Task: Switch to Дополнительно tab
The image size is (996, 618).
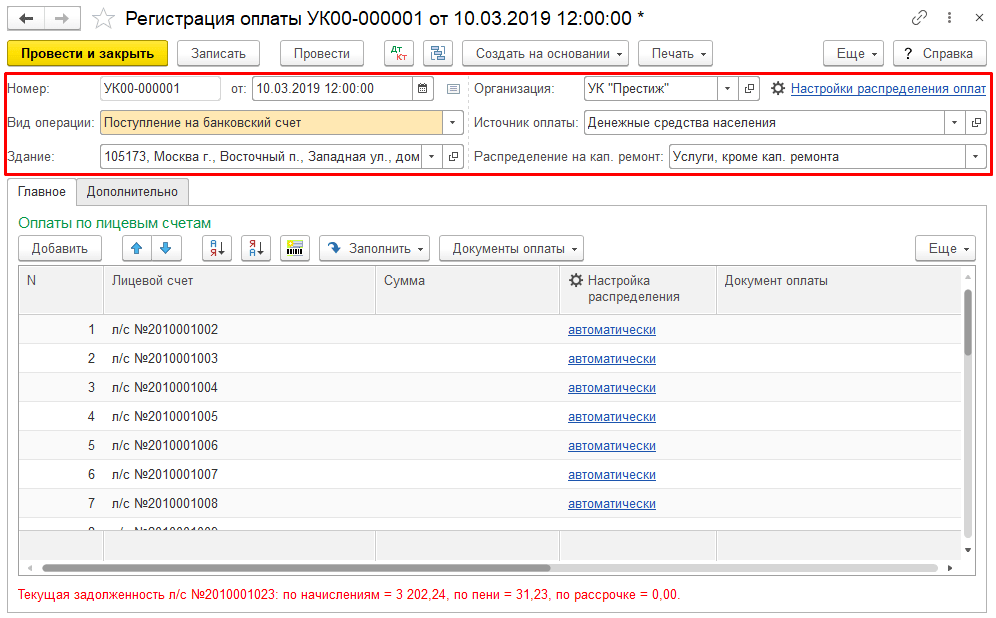Action: (x=132, y=192)
